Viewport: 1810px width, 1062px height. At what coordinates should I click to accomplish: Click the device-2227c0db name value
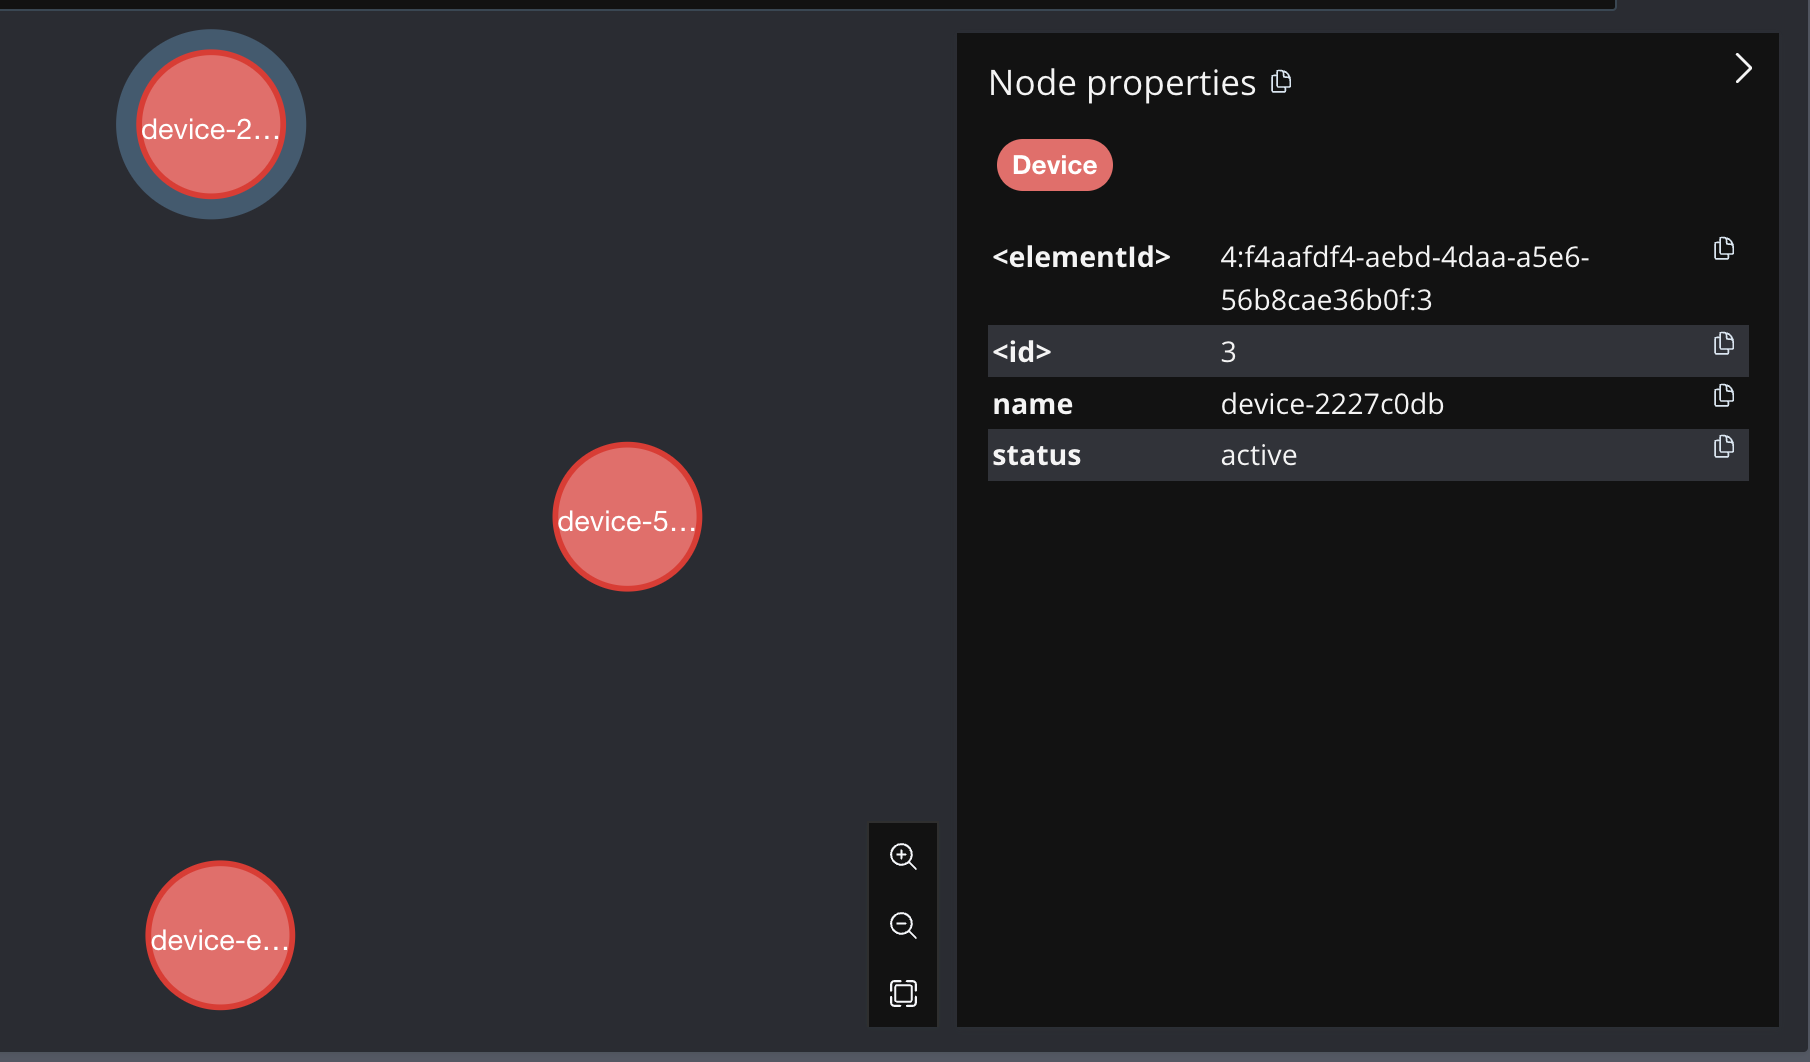(x=1332, y=403)
